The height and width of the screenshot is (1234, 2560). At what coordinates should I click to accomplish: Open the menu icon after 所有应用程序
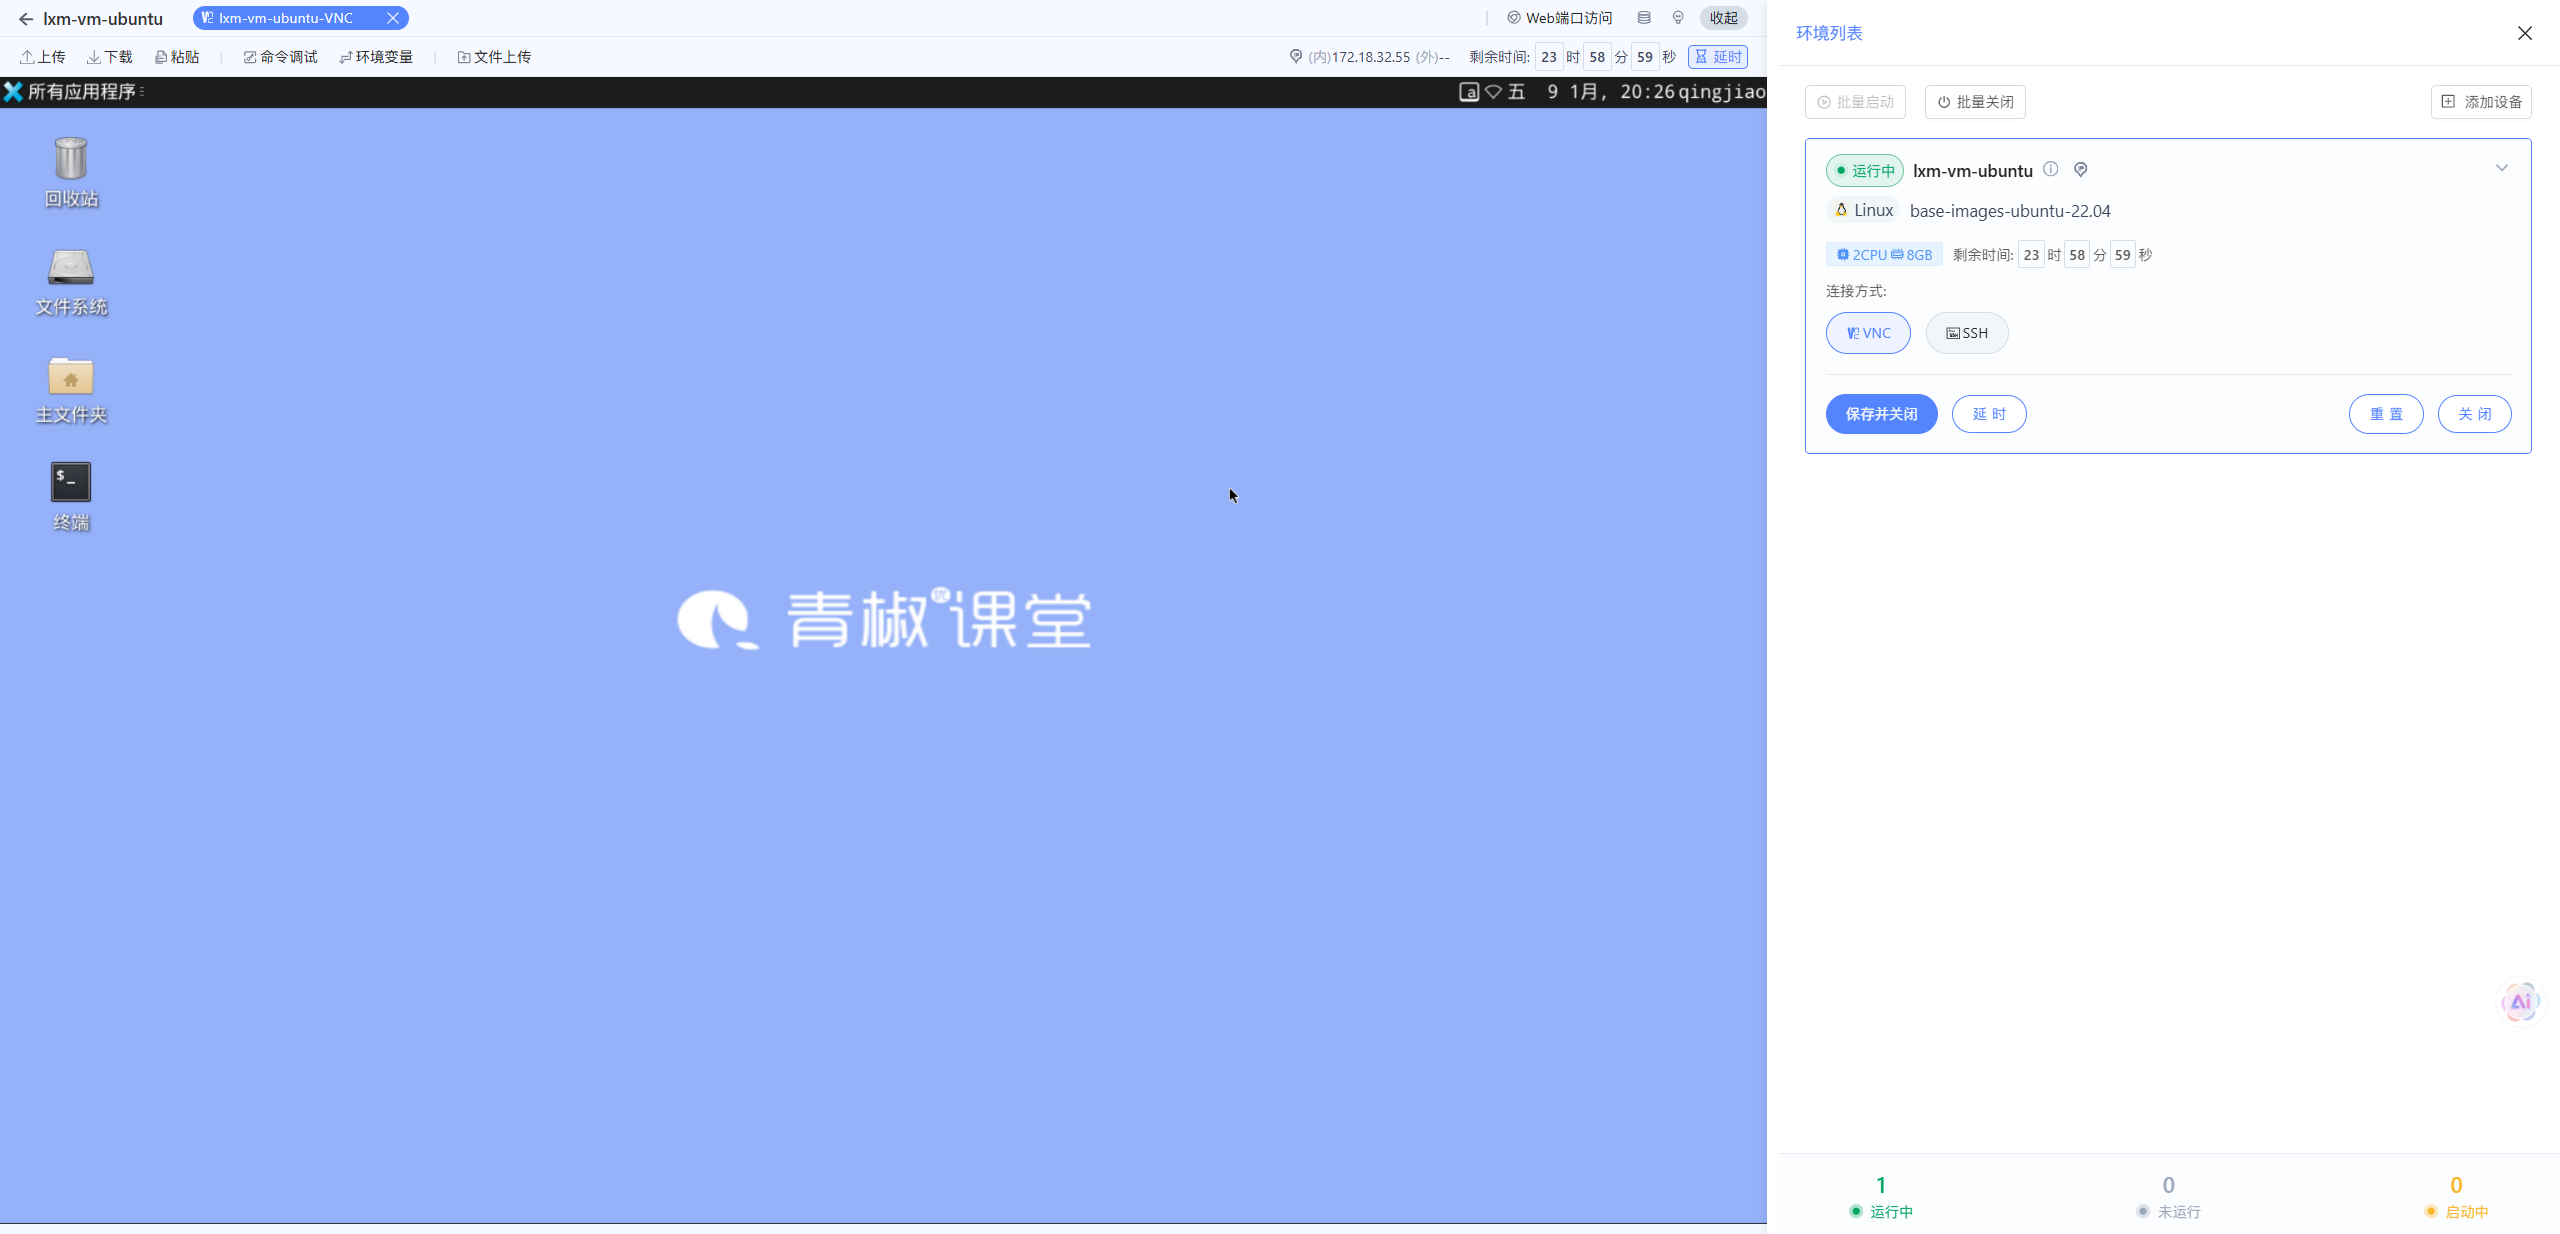[x=143, y=92]
